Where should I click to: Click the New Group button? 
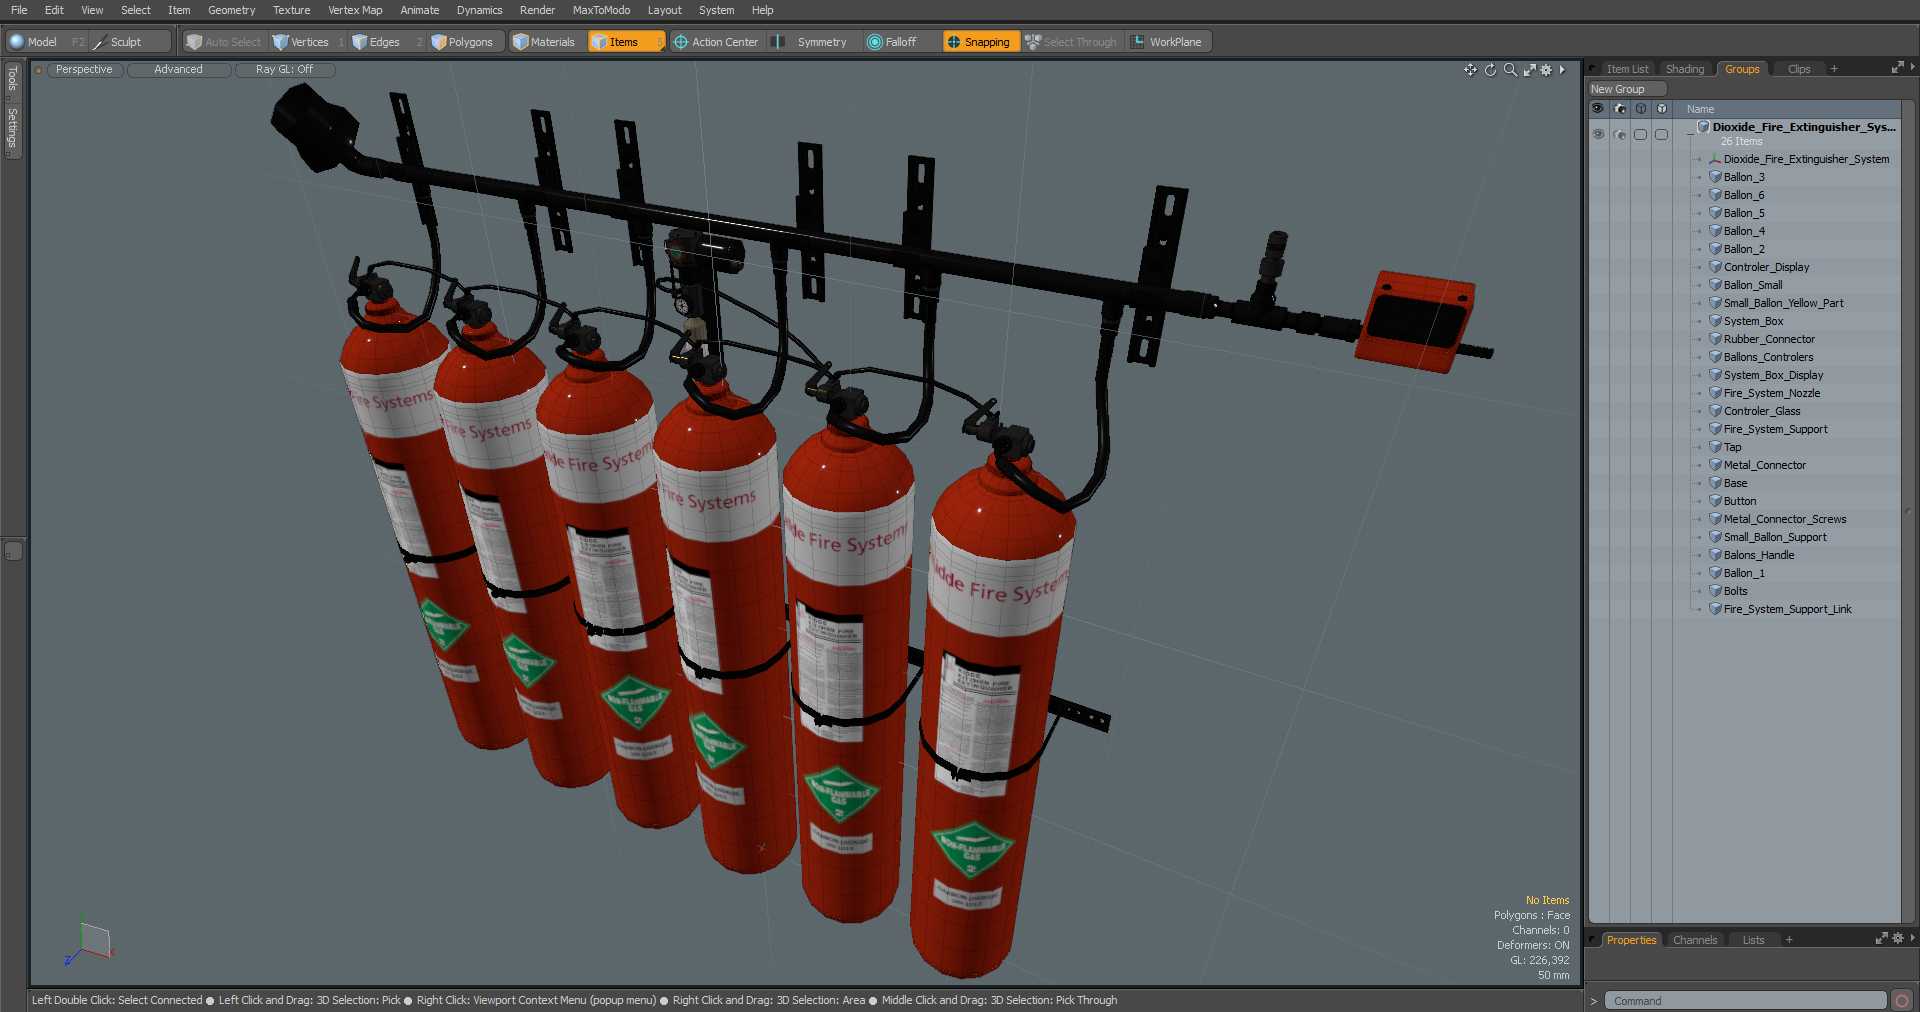(1627, 89)
